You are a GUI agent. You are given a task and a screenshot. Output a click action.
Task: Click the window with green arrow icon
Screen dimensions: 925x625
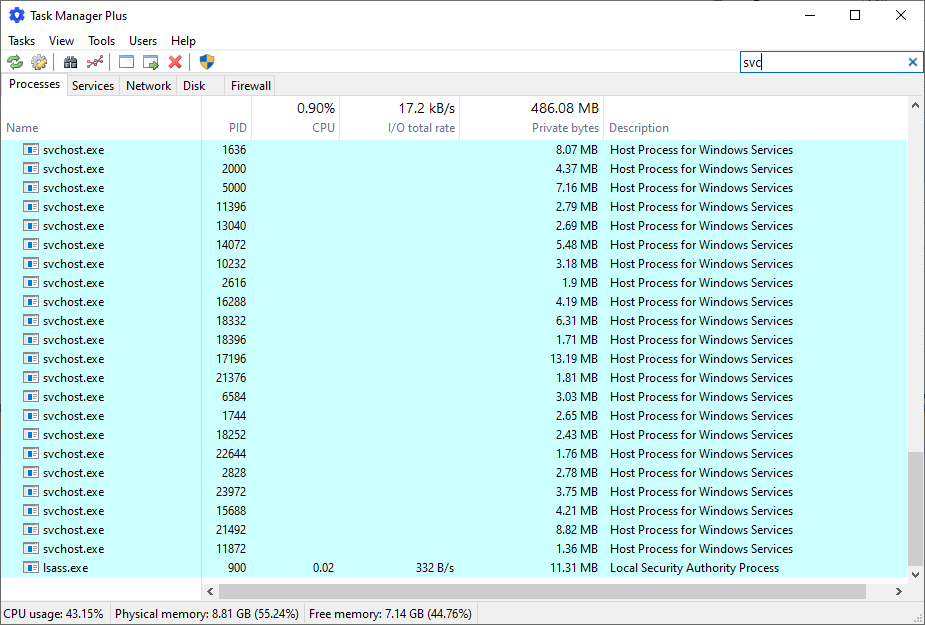click(x=151, y=62)
